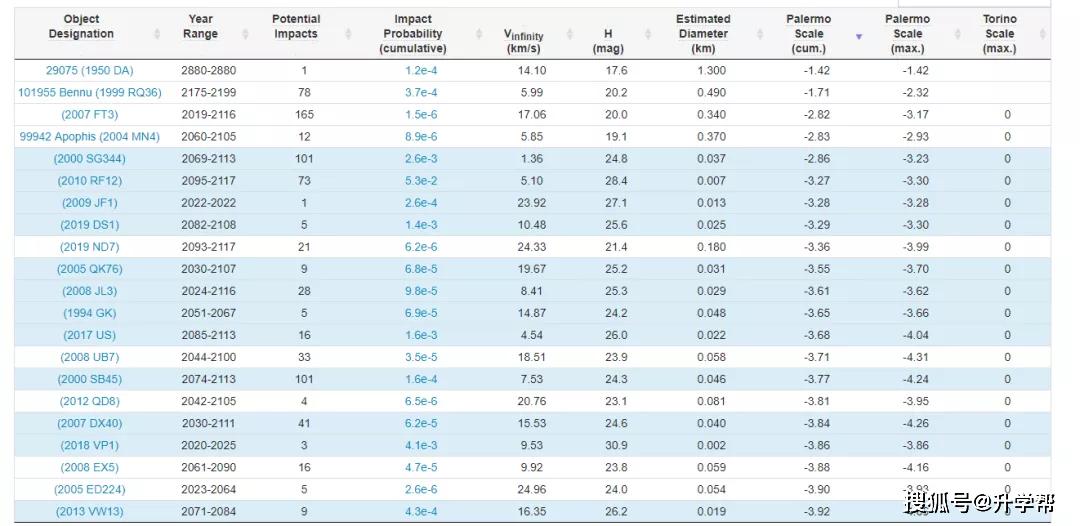The image size is (1080, 526).
Task: Click H (mag) column sort arrows
Action: click(647, 34)
